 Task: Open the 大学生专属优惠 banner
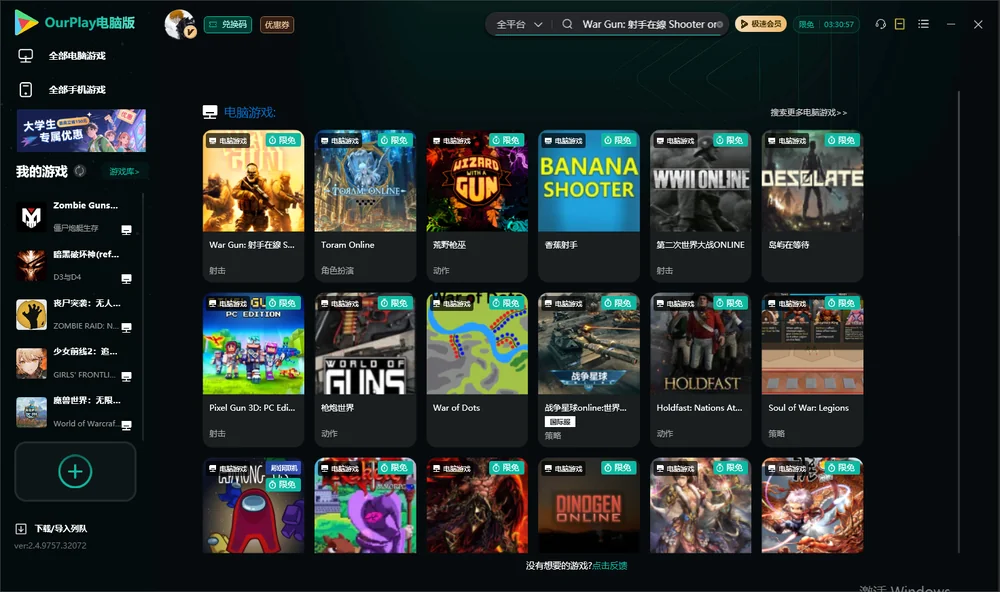click(x=81, y=130)
